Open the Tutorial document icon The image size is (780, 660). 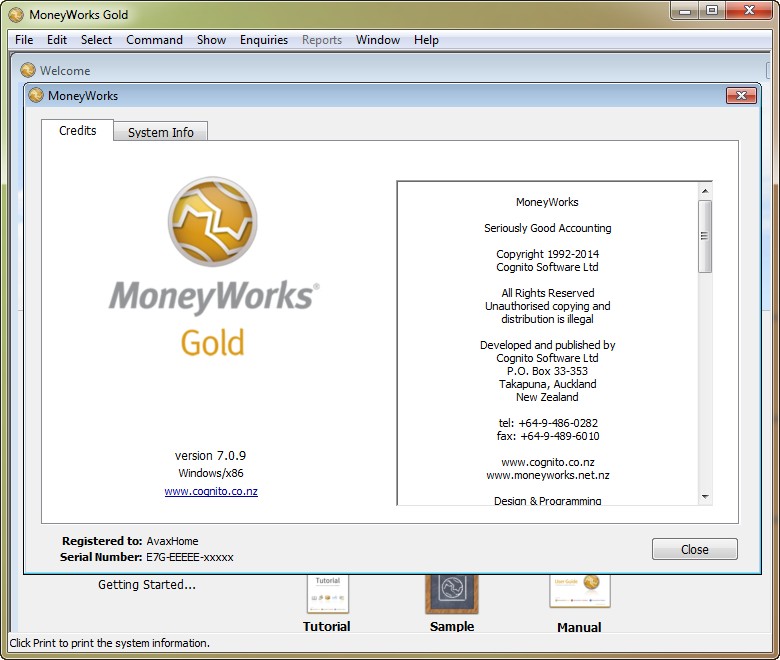327,593
